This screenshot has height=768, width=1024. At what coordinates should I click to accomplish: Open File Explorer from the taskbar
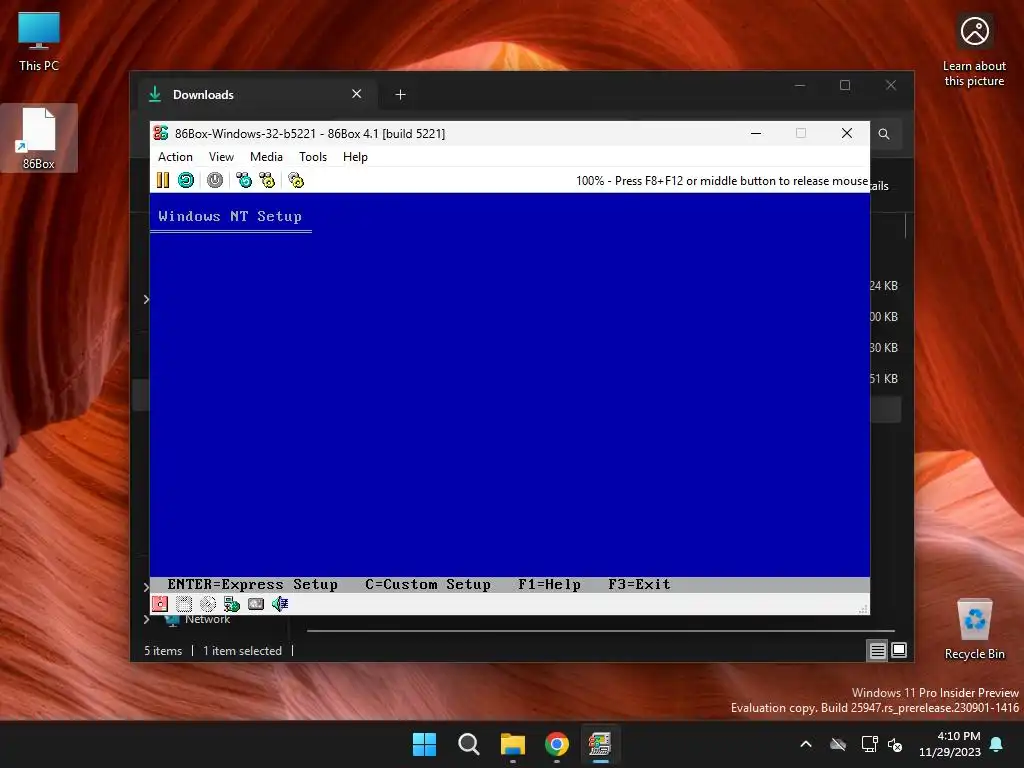pos(513,744)
